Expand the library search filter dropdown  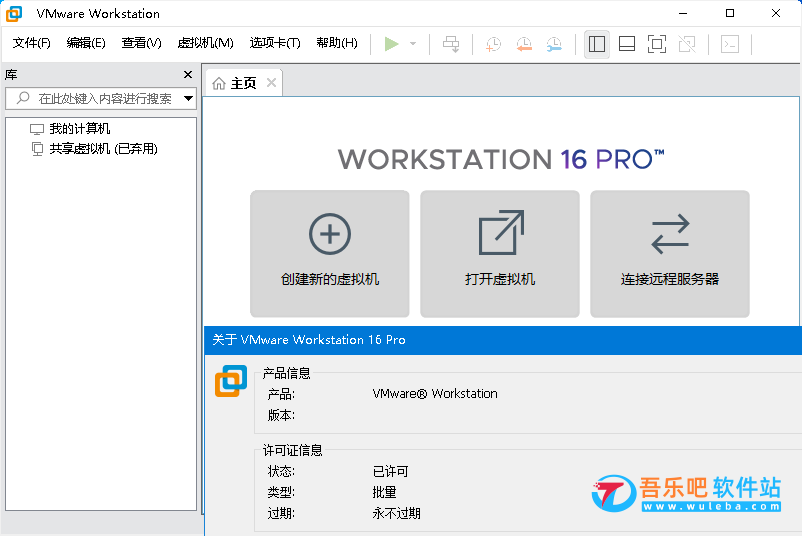(188, 98)
